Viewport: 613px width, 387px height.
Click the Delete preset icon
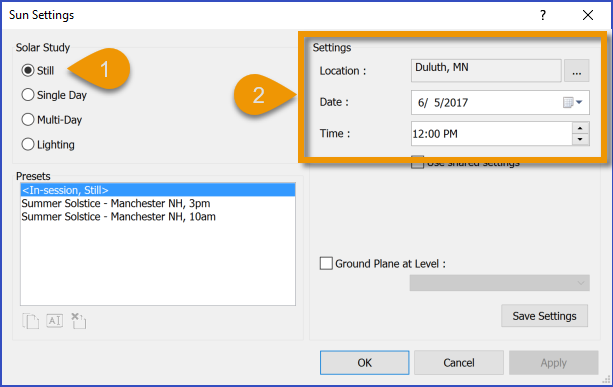79,321
